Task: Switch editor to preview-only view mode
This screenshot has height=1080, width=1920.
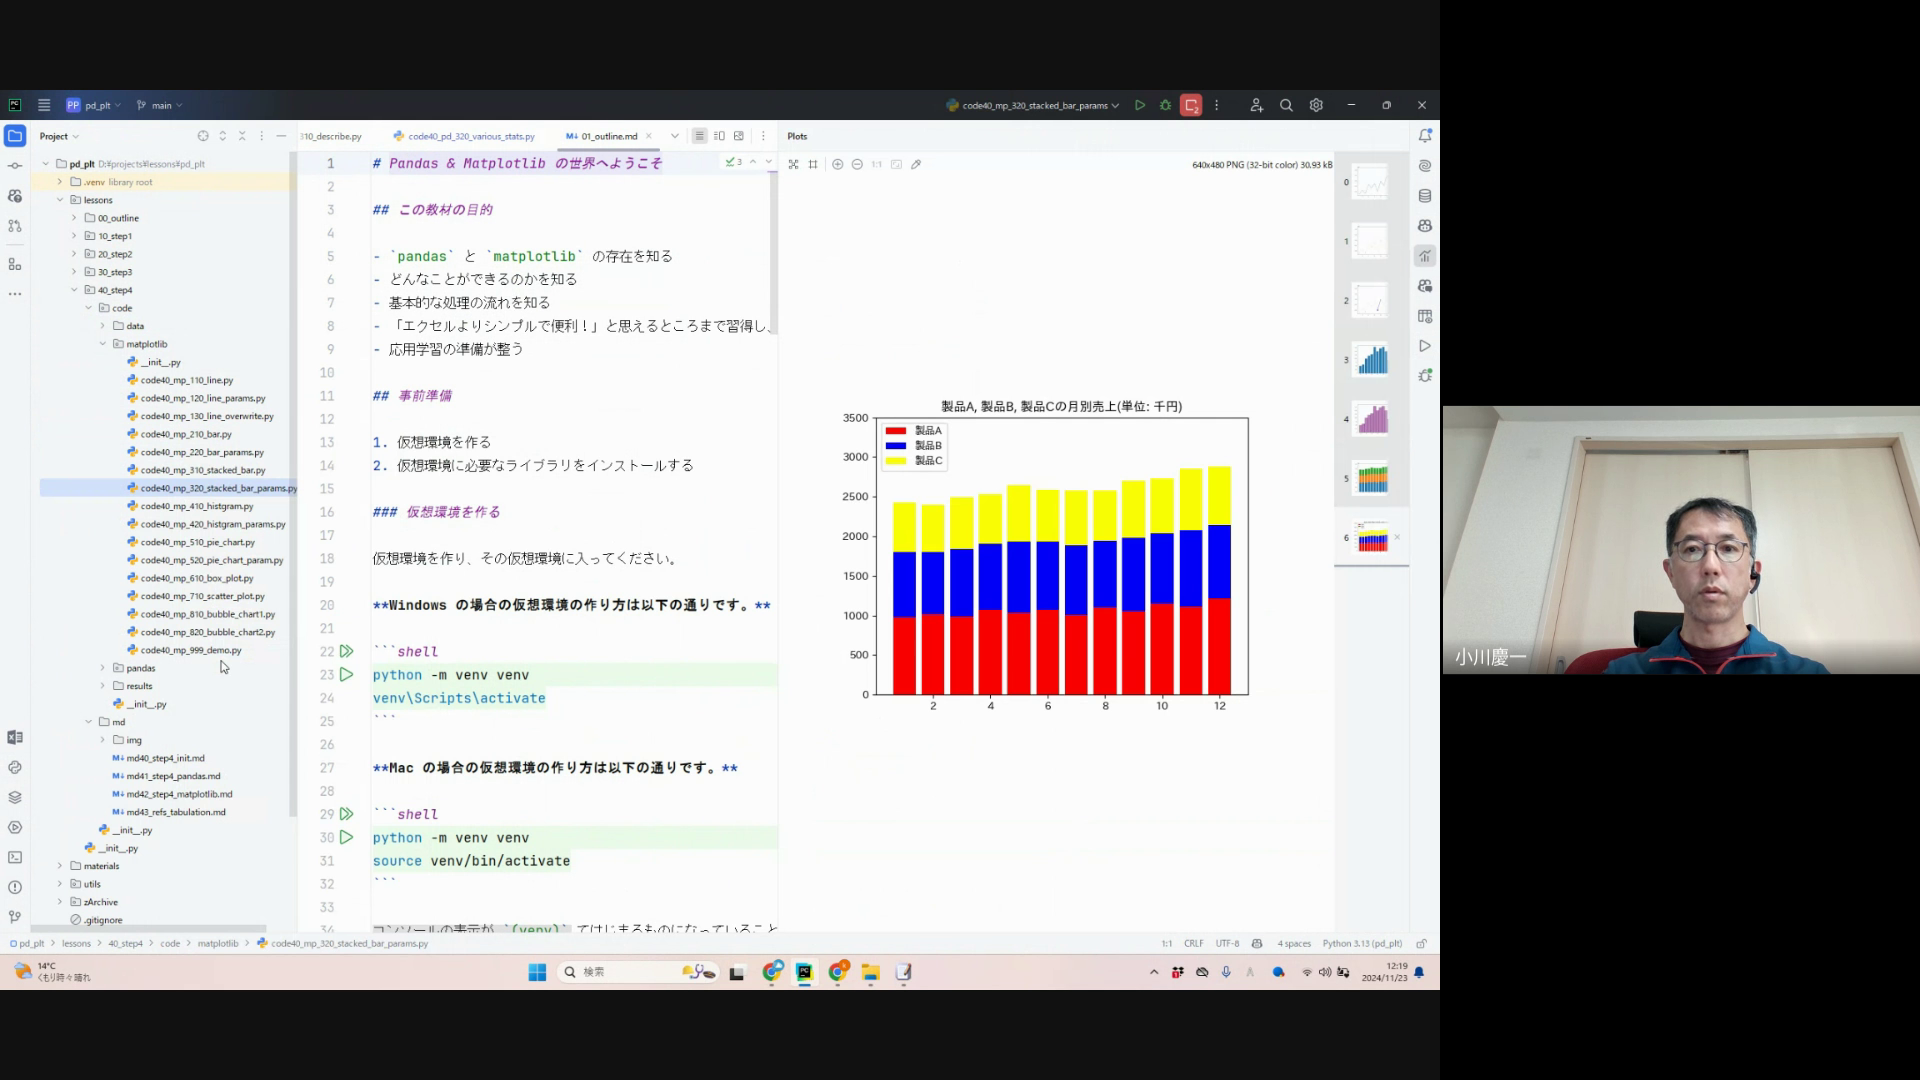Action: point(739,136)
